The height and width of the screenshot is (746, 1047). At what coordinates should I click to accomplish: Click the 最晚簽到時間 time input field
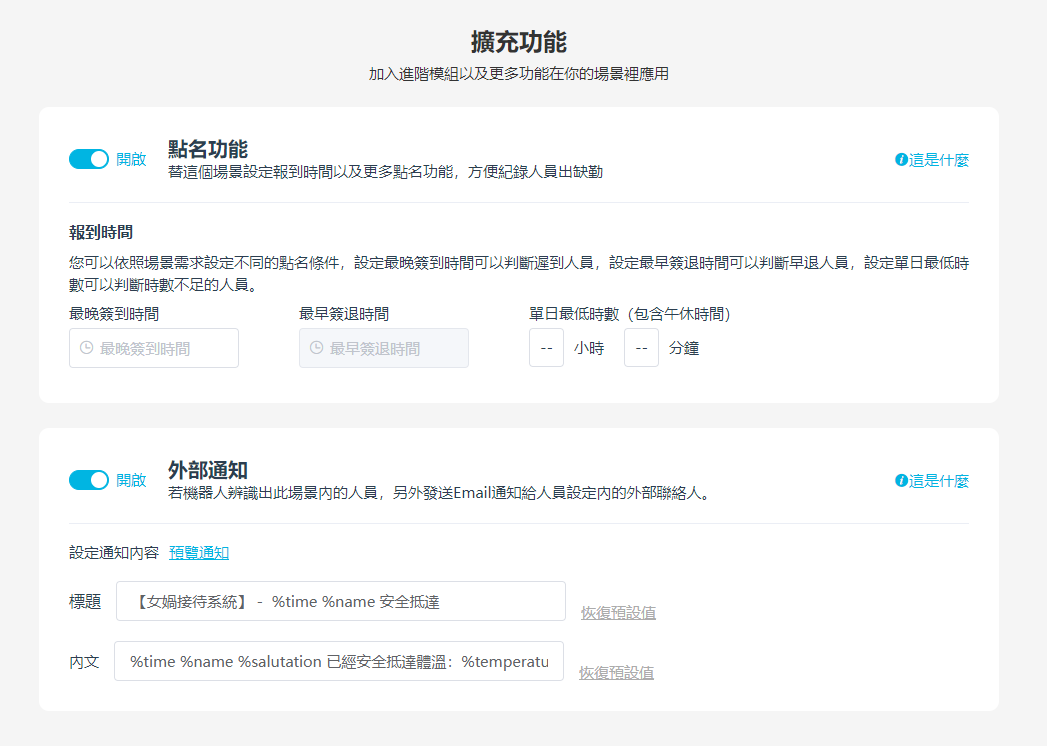(154, 348)
